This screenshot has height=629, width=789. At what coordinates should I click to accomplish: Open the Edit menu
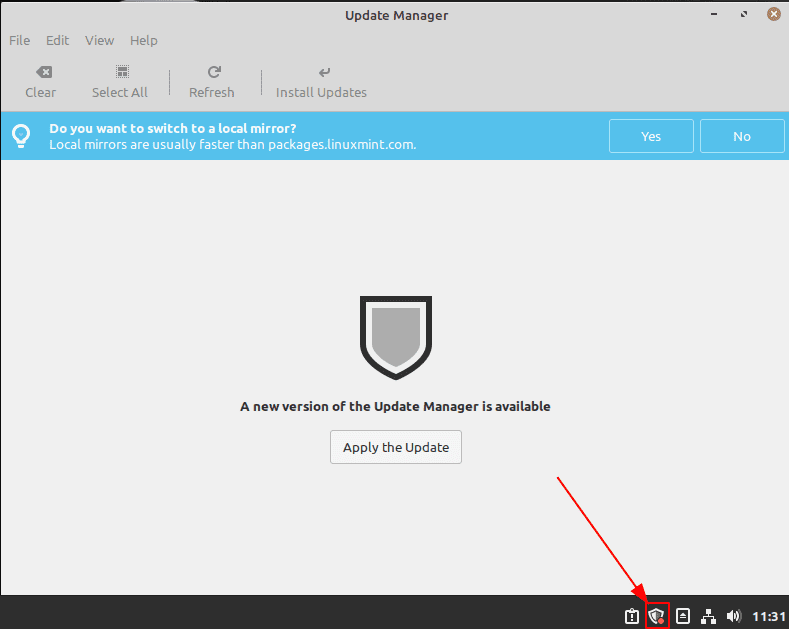57,40
